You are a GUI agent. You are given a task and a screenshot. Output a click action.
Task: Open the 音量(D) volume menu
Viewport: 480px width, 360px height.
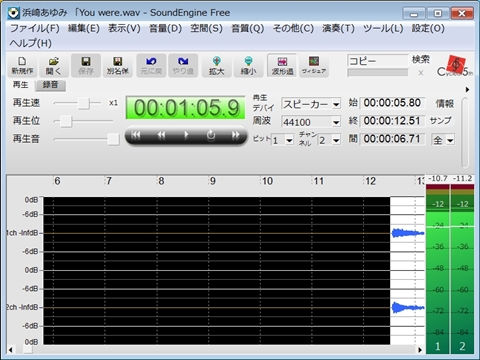165,28
